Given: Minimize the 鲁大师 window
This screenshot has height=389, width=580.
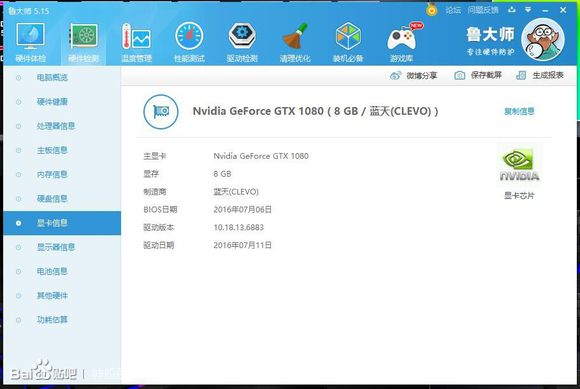Looking at the screenshot, I should click(545, 11).
